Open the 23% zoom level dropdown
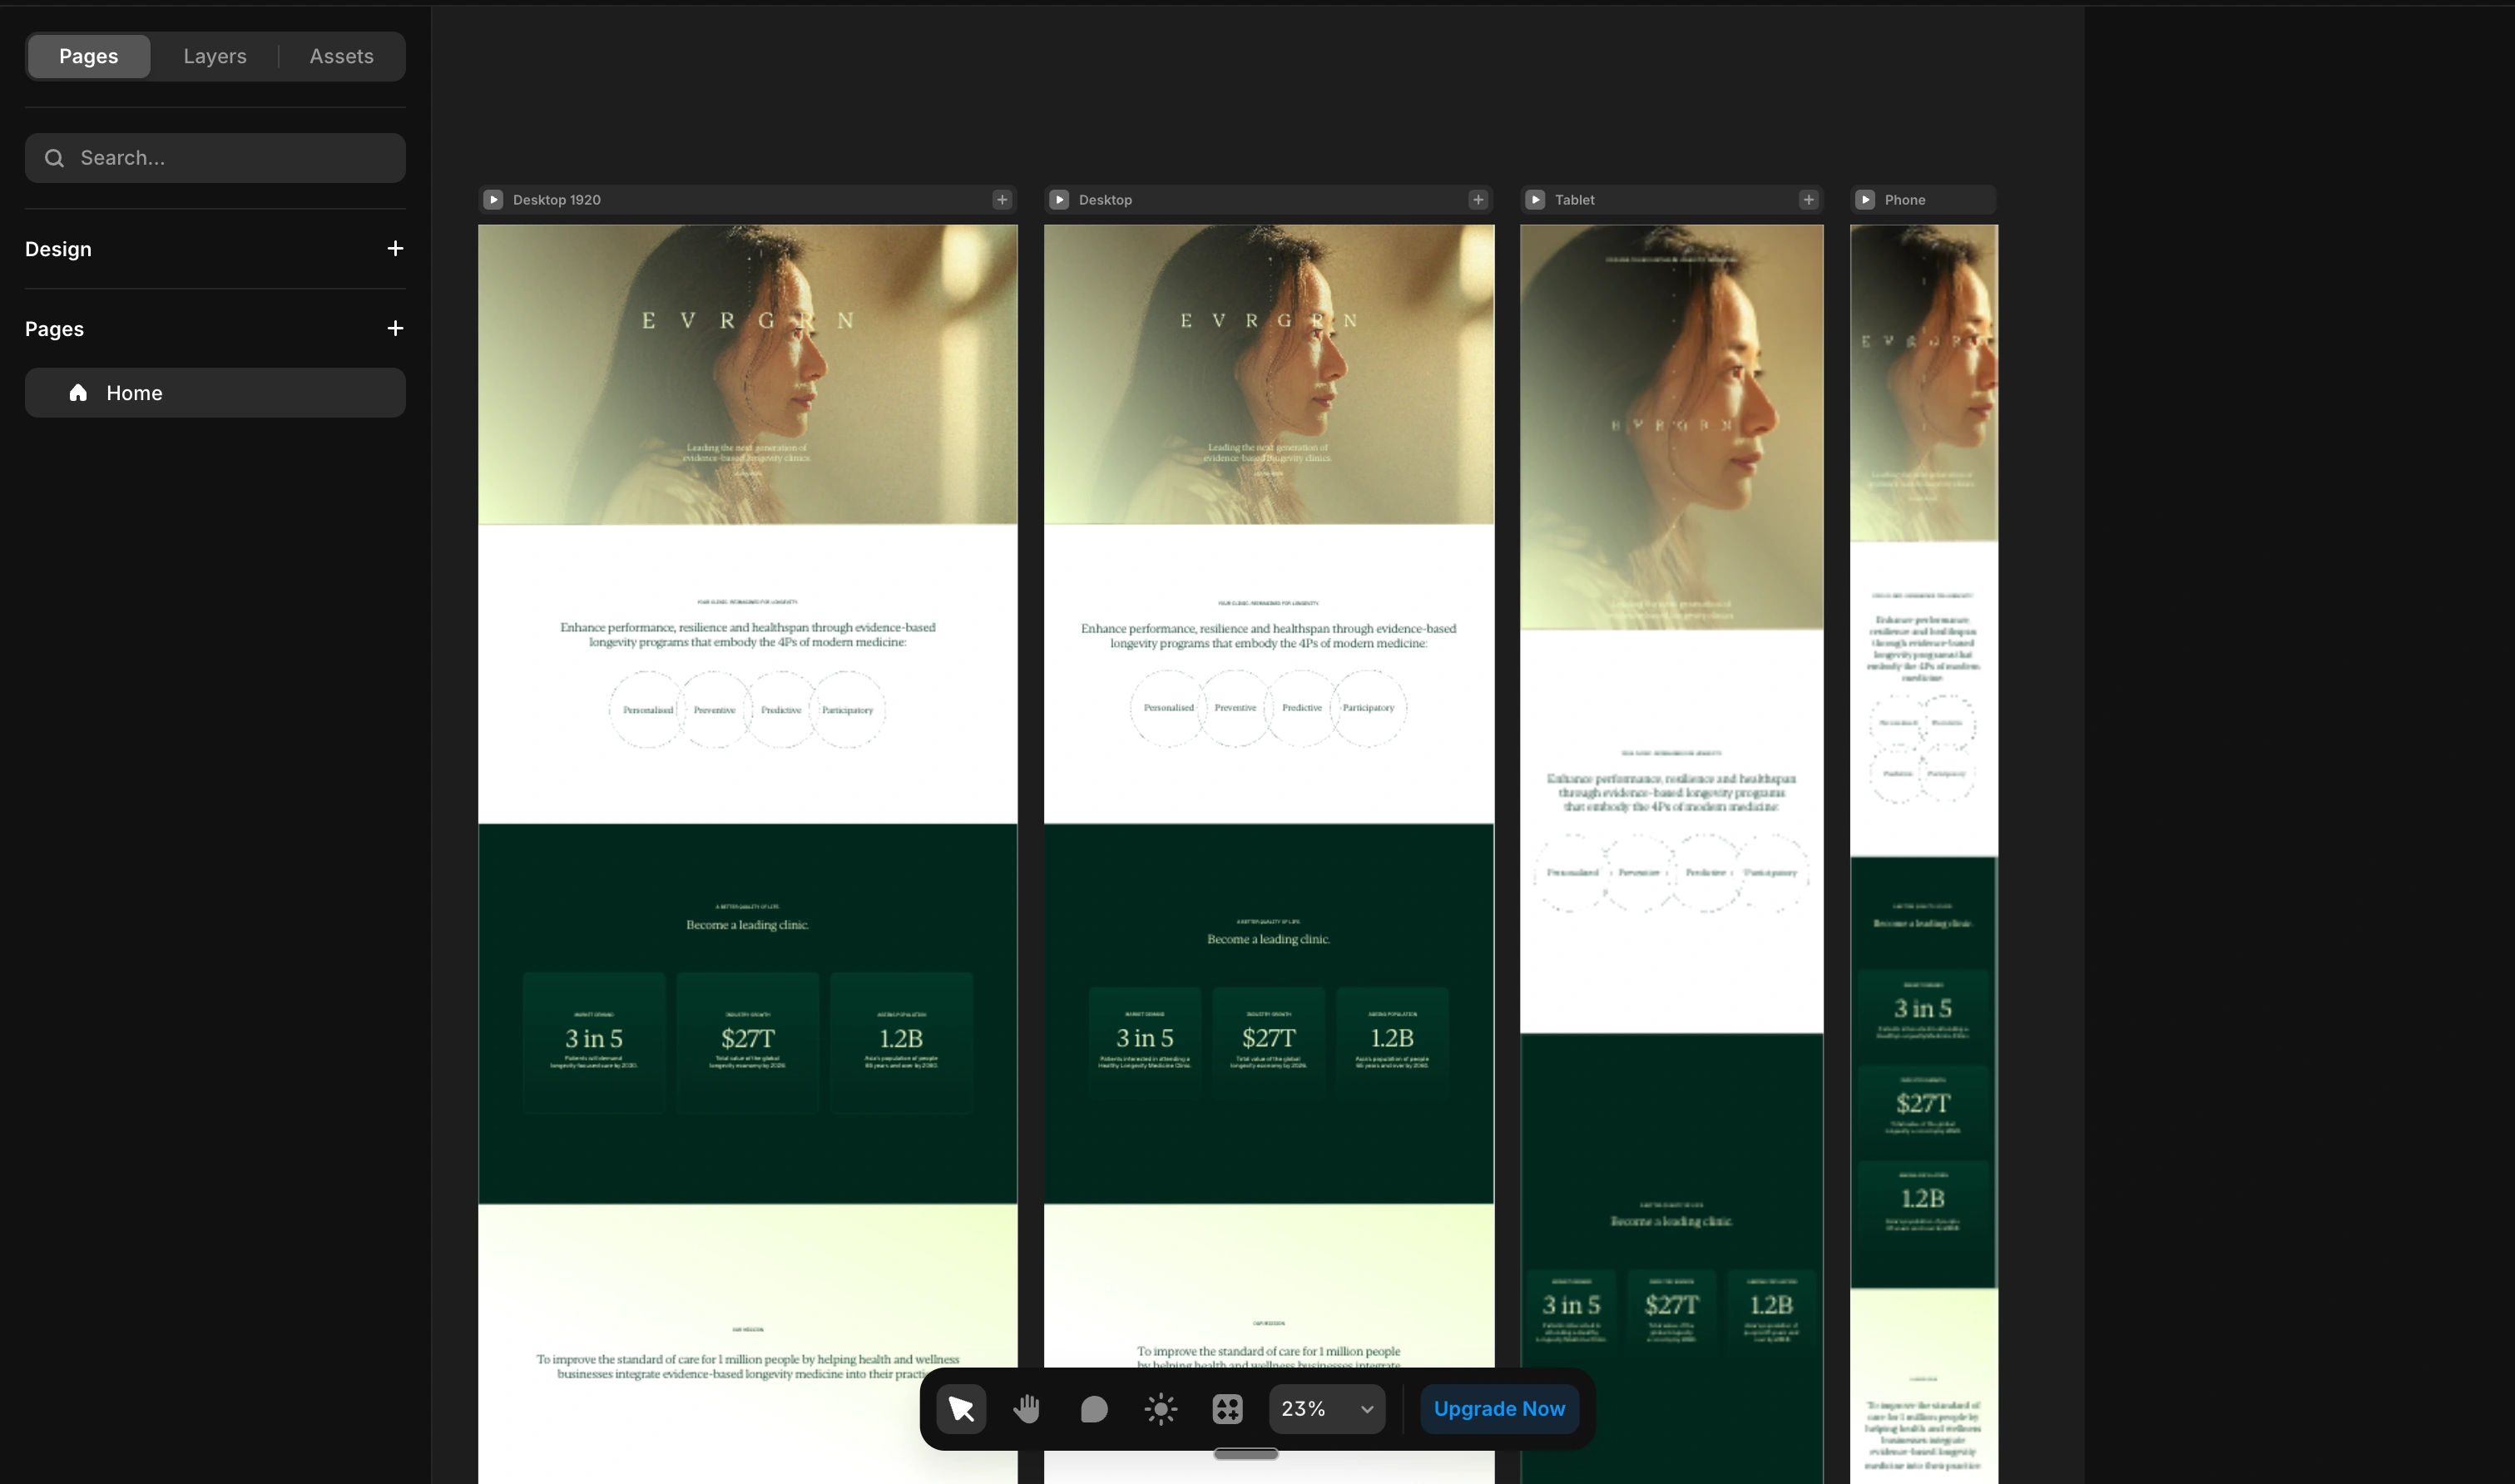The width and height of the screenshot is (2515, 1484). pos(1327,1408)
